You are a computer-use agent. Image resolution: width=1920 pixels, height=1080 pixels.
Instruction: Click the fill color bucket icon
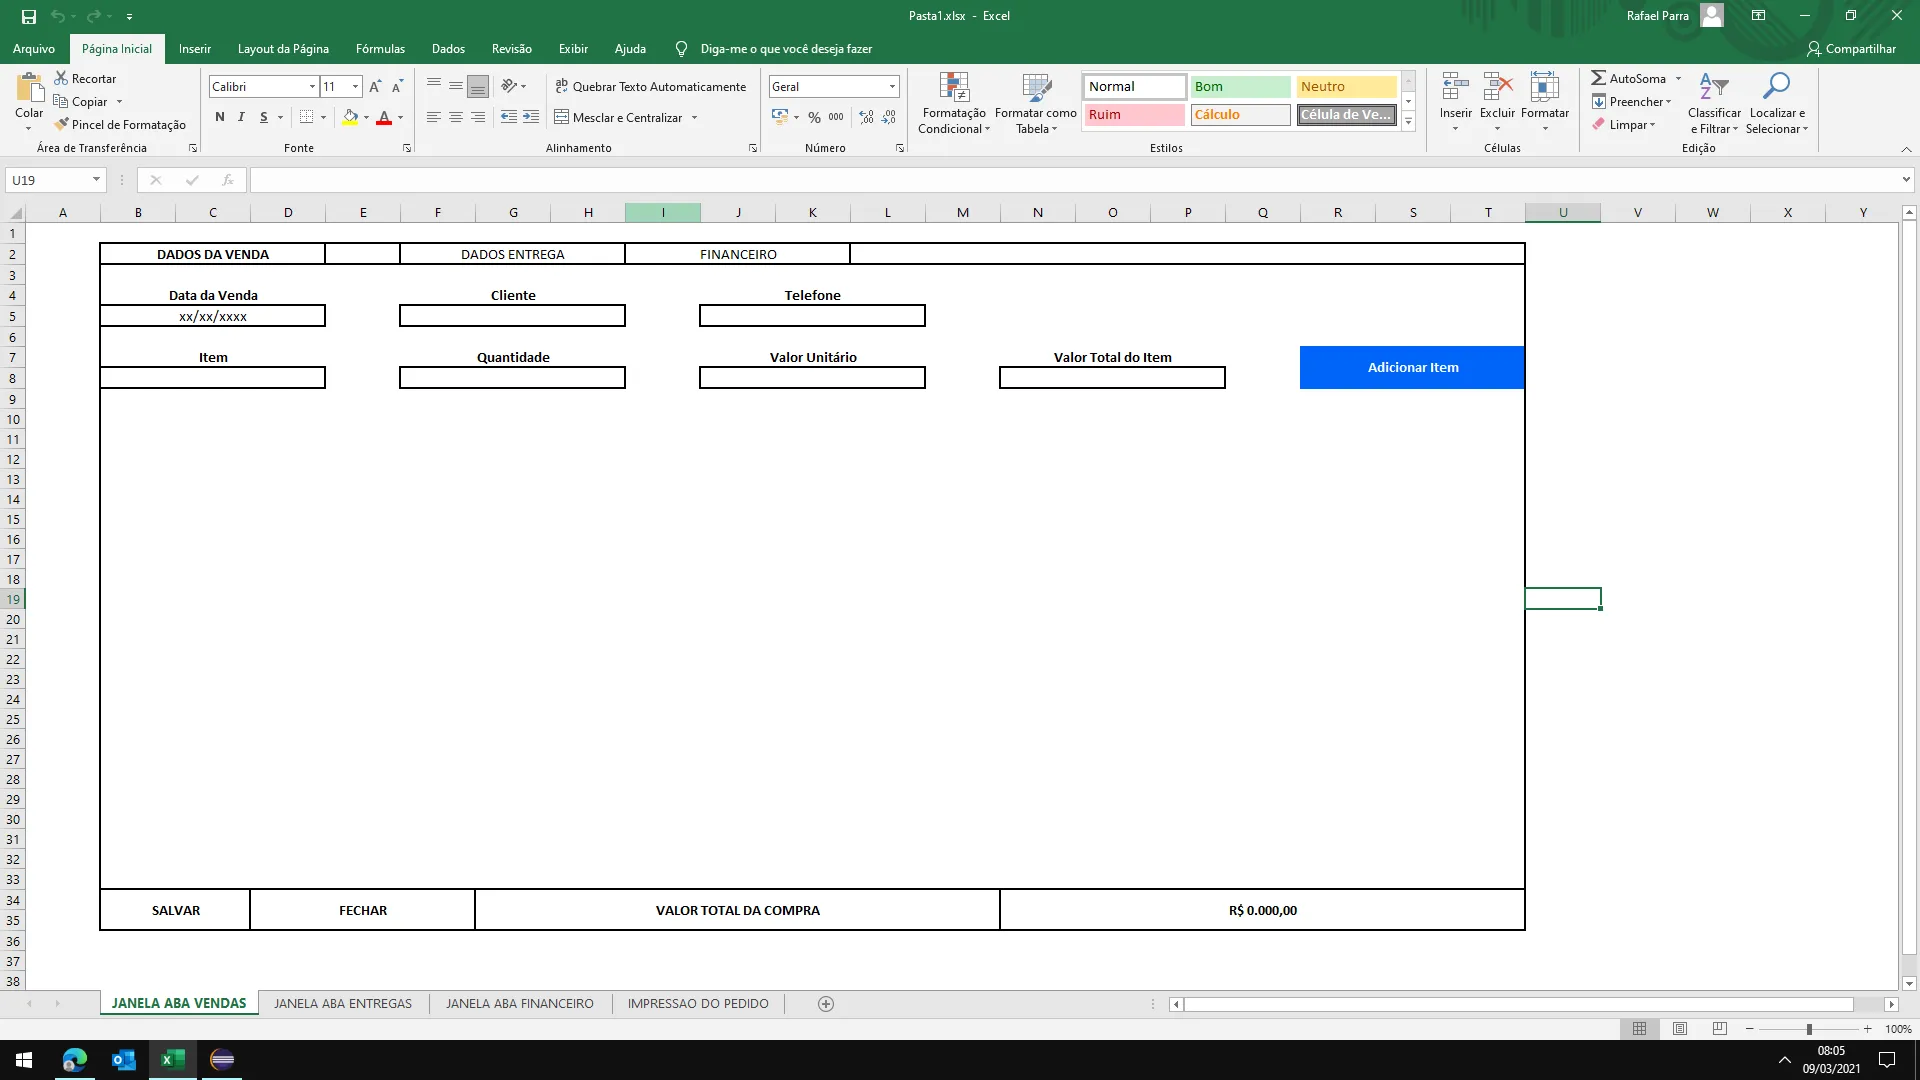pos(350,117)
